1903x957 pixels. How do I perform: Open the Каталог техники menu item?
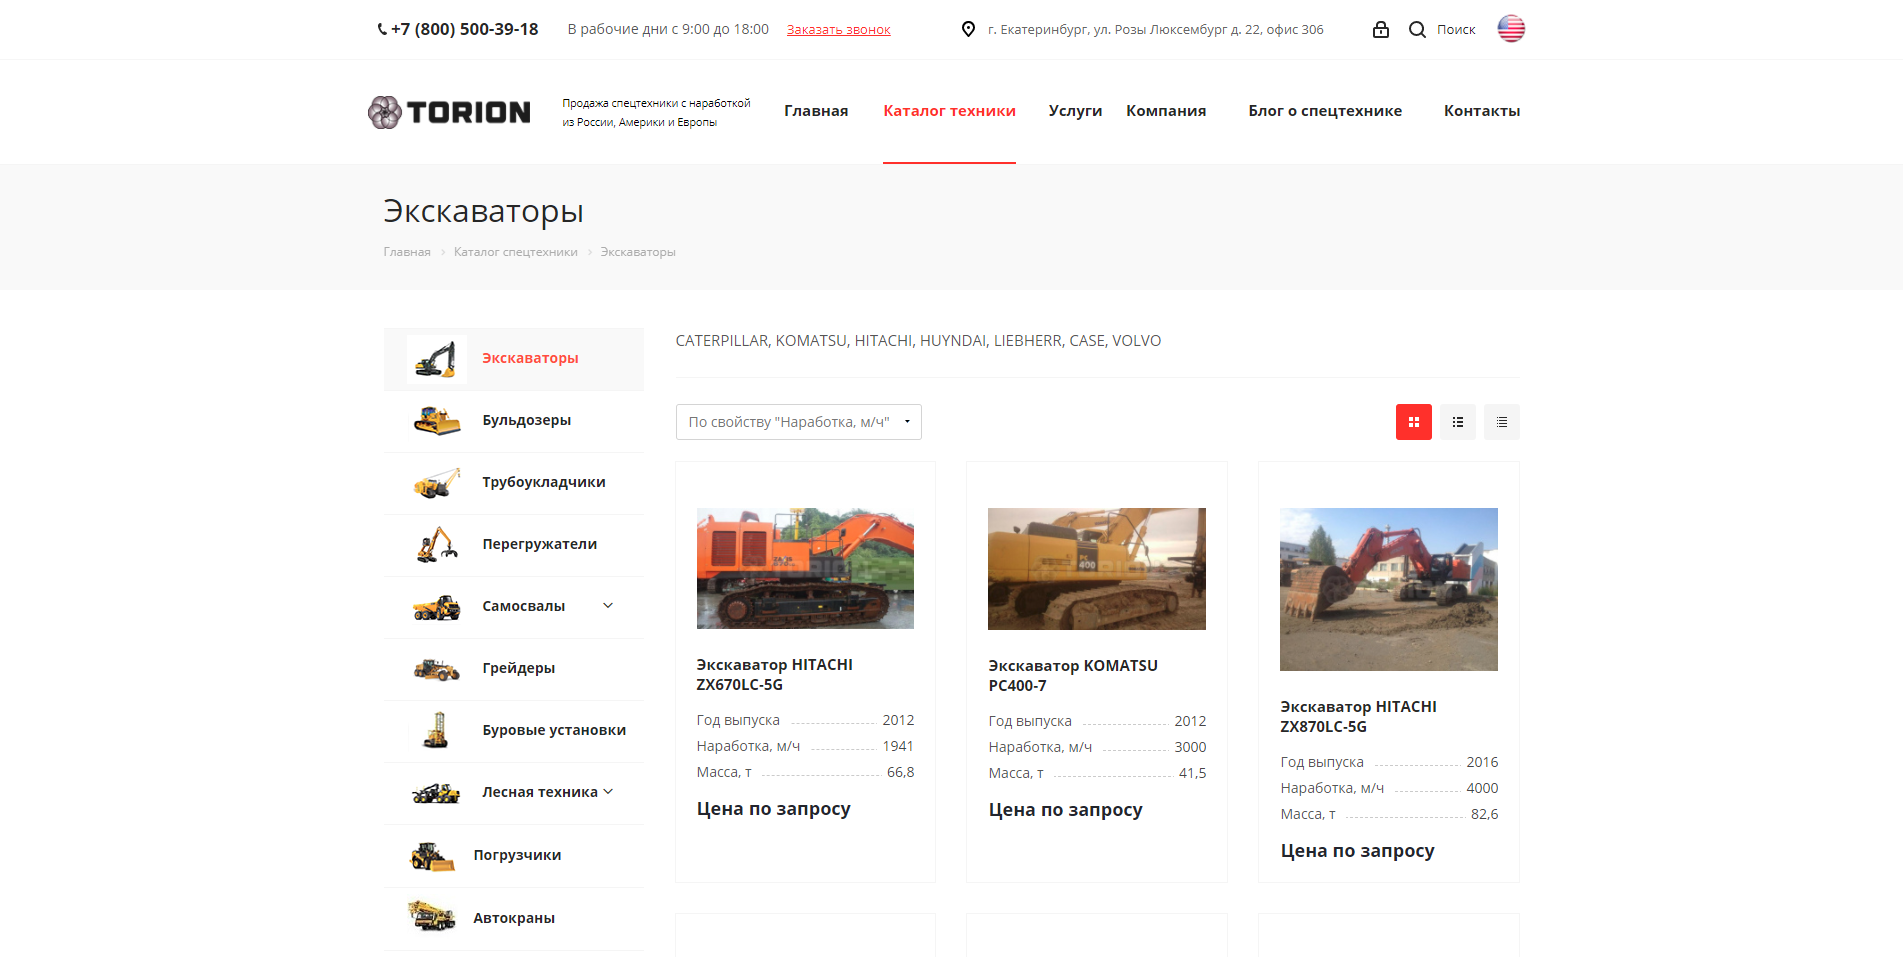click(950, 111)
